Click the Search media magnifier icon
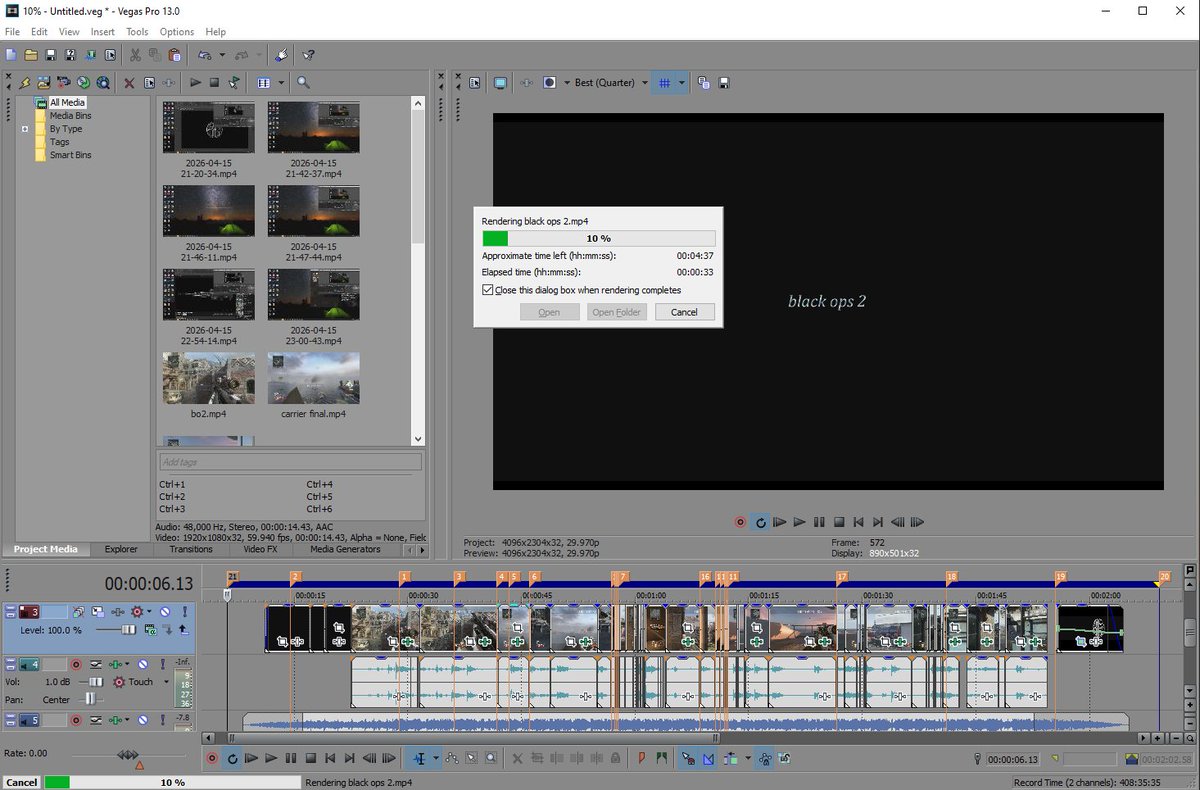Screen dimensions: 1200x790 coord(303,82)
